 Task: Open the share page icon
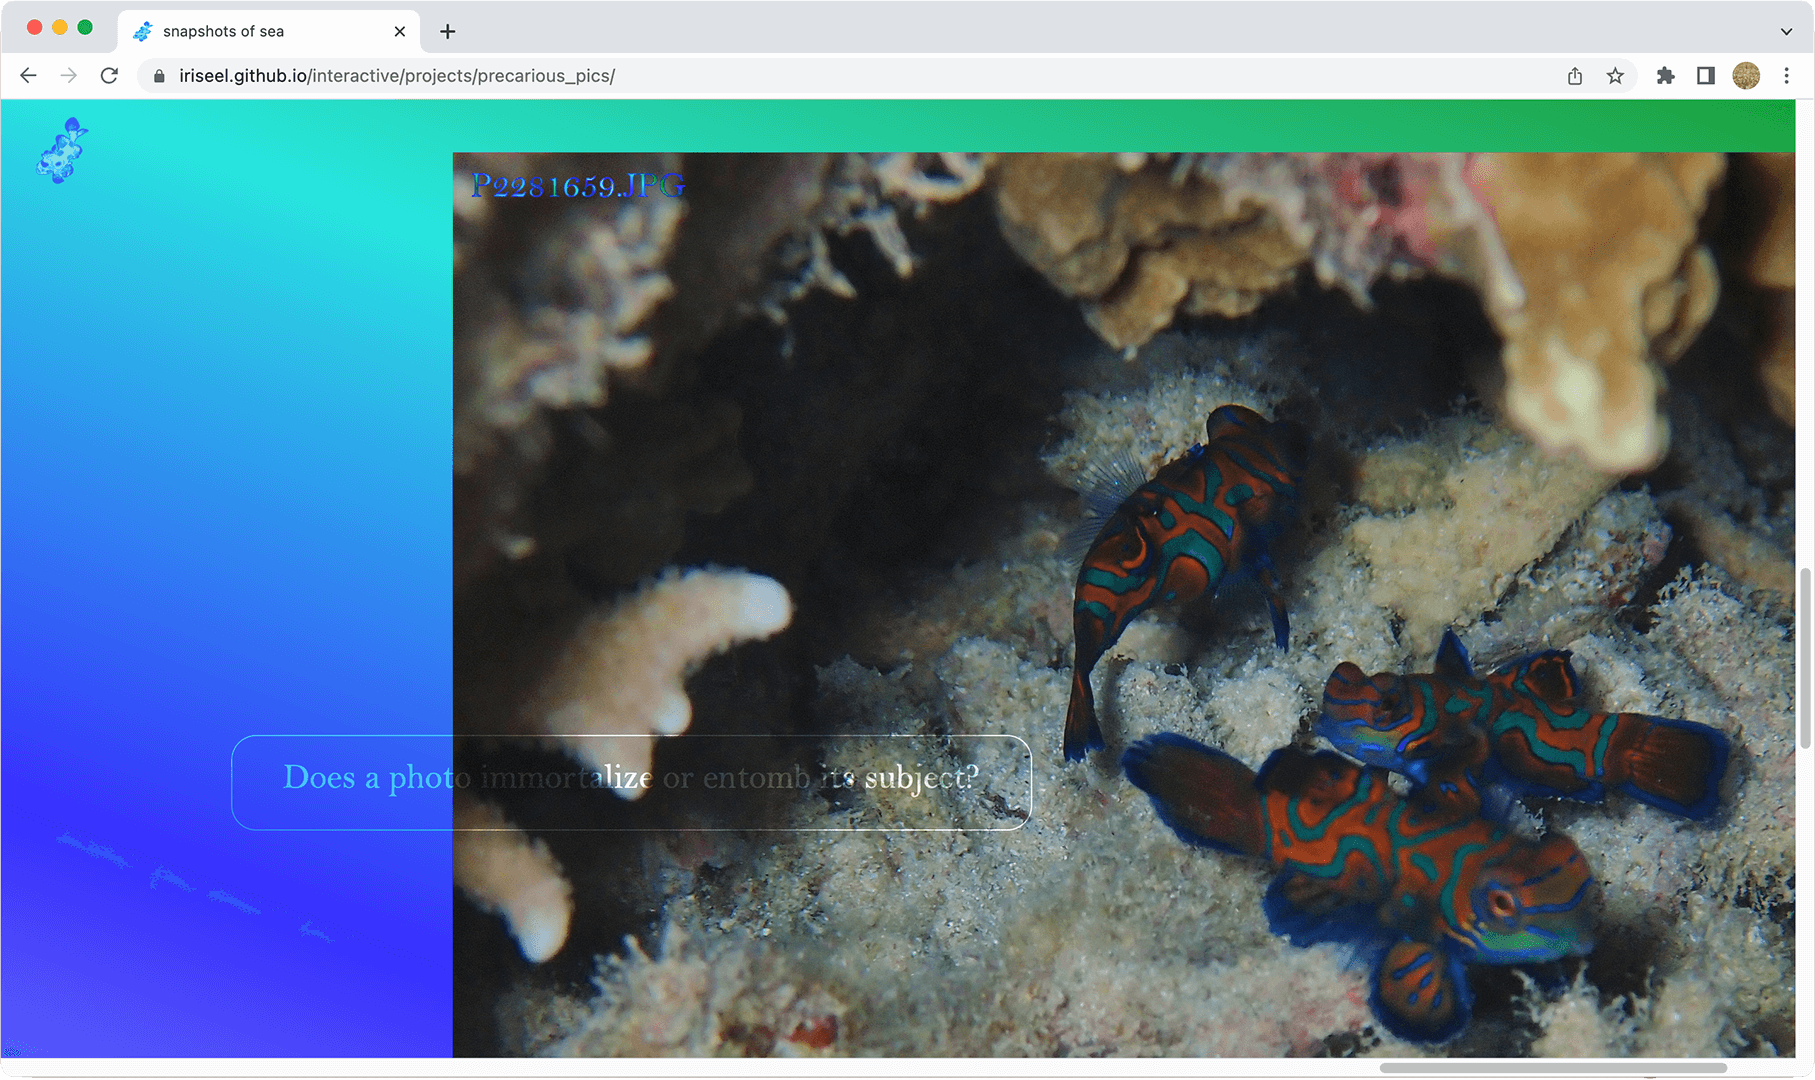[1575, 76]
